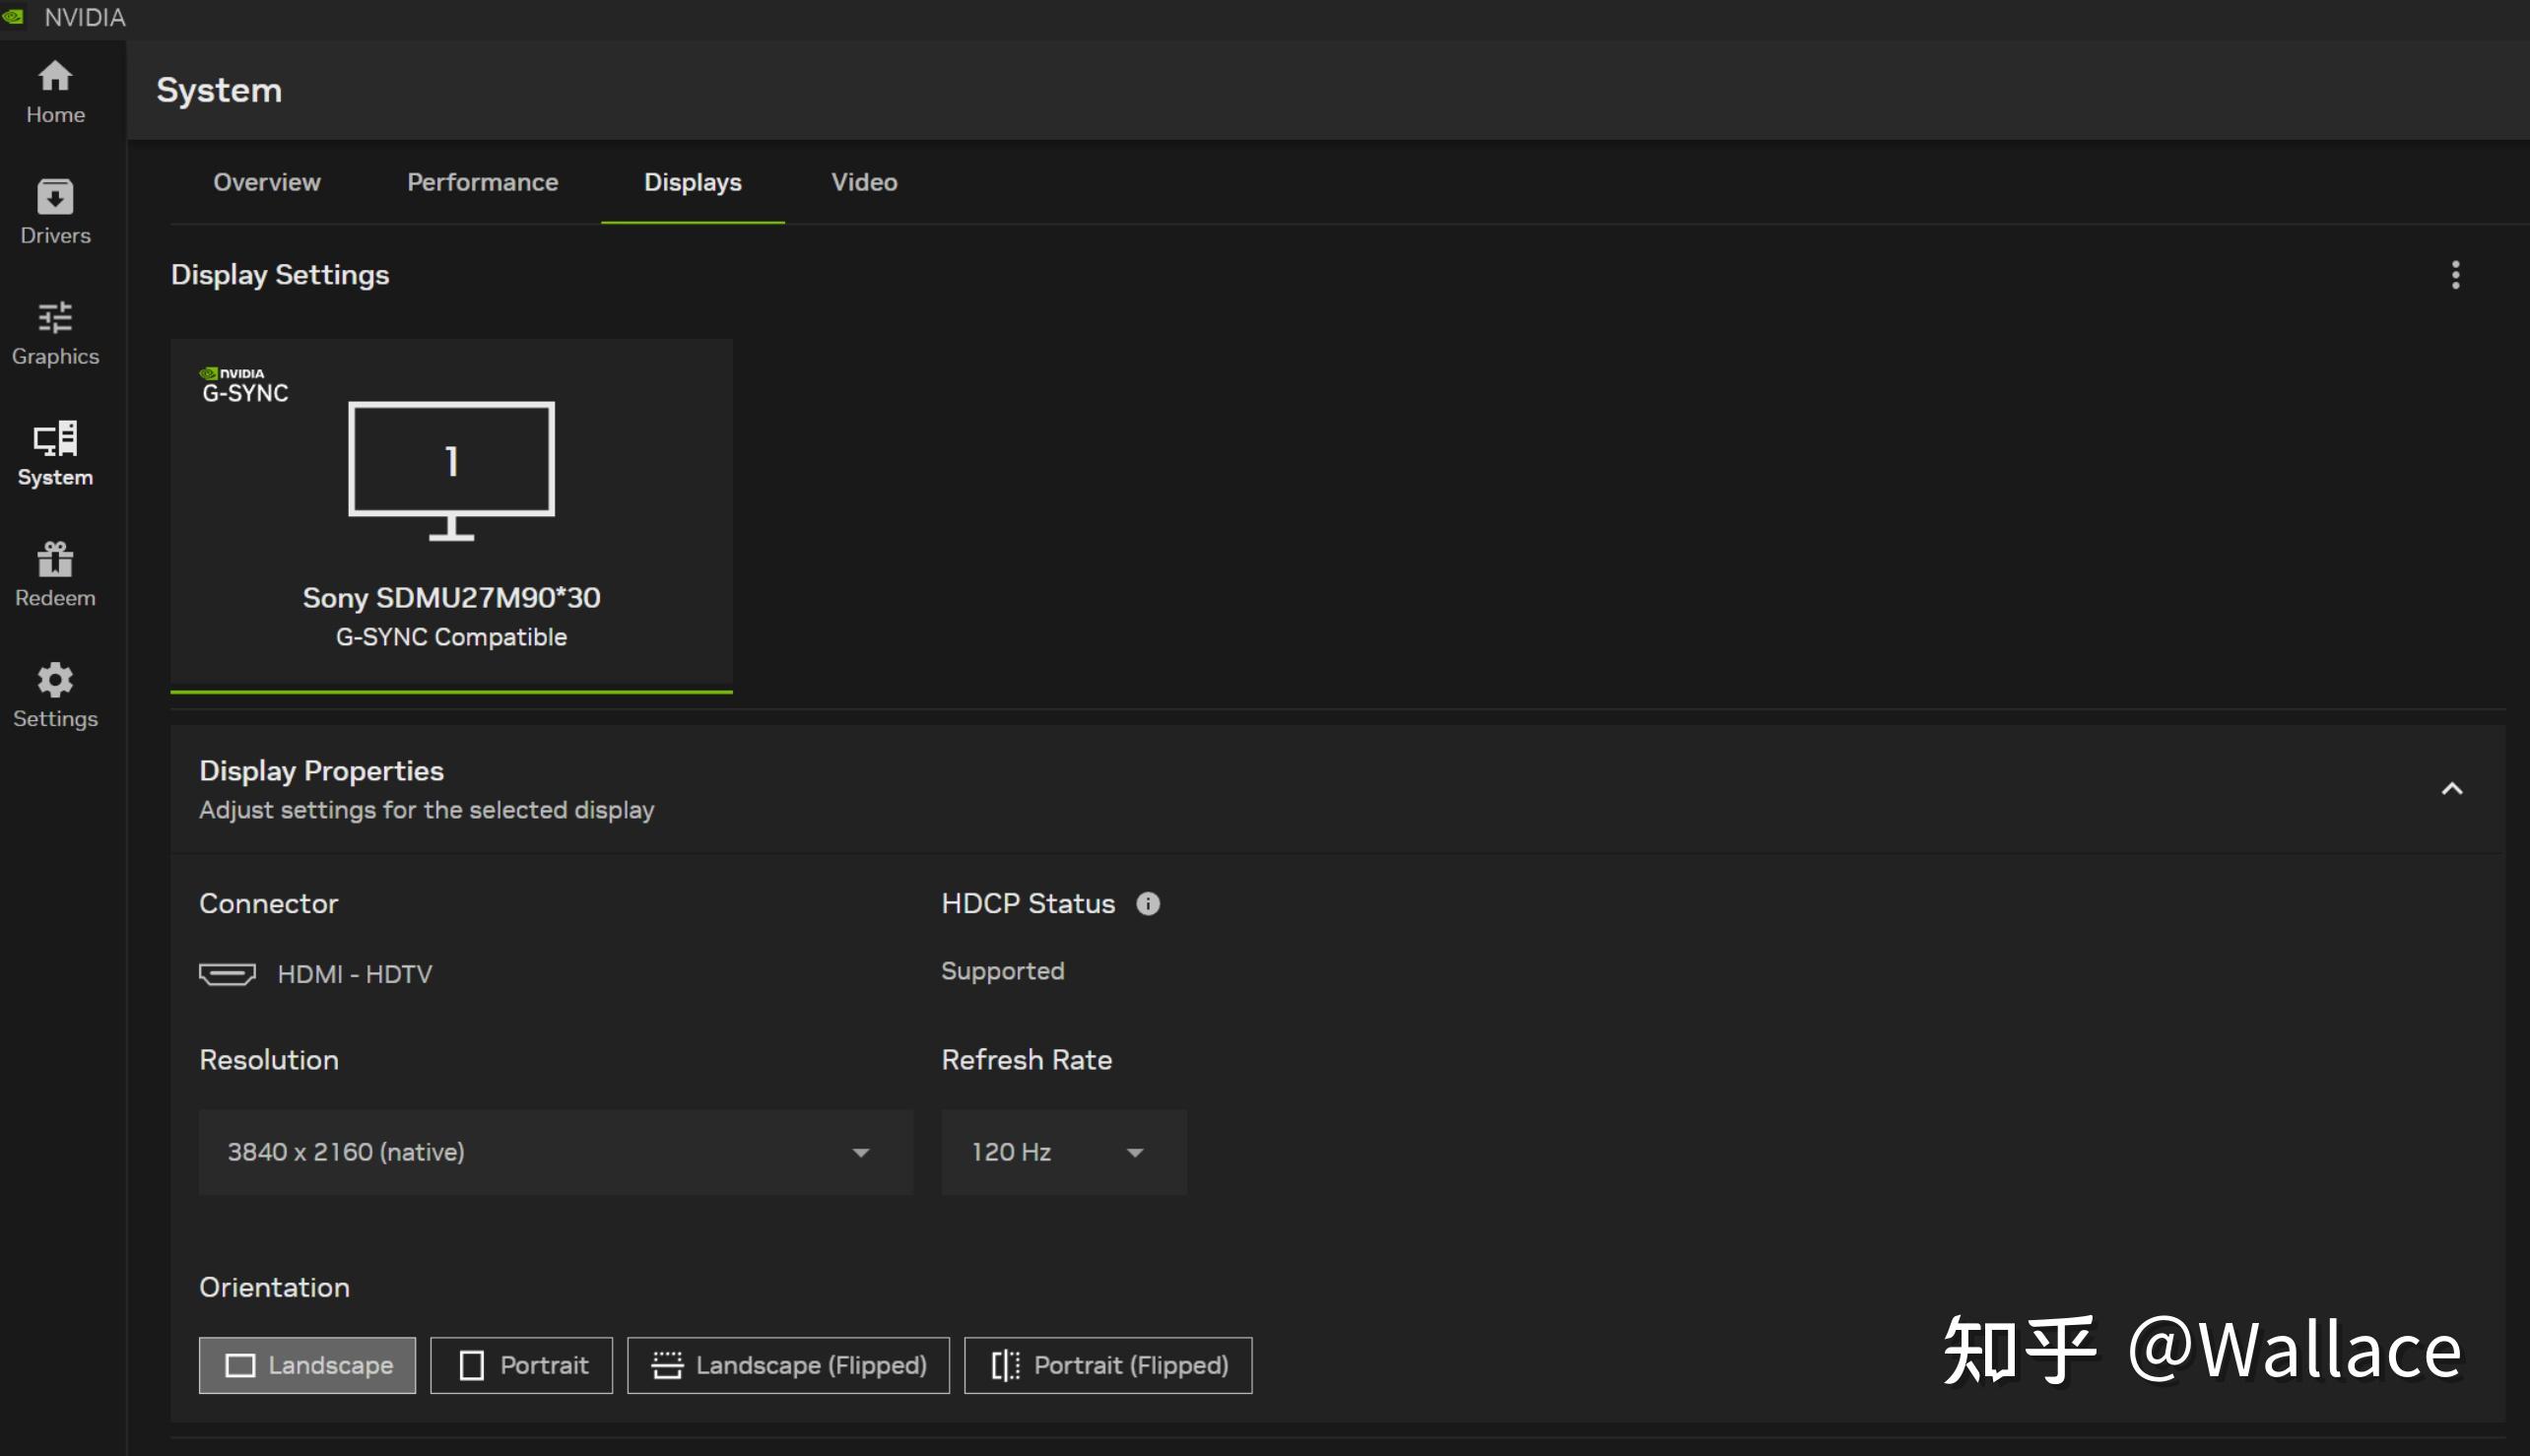Go to the Drivers section
Image resolution: width=2530 pixels, height=1456 pixels.
pyautogui.click(x=55, y=212)
